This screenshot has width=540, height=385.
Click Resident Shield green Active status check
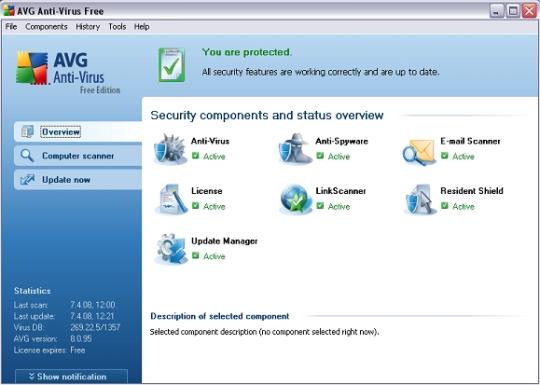pos(445,206)
